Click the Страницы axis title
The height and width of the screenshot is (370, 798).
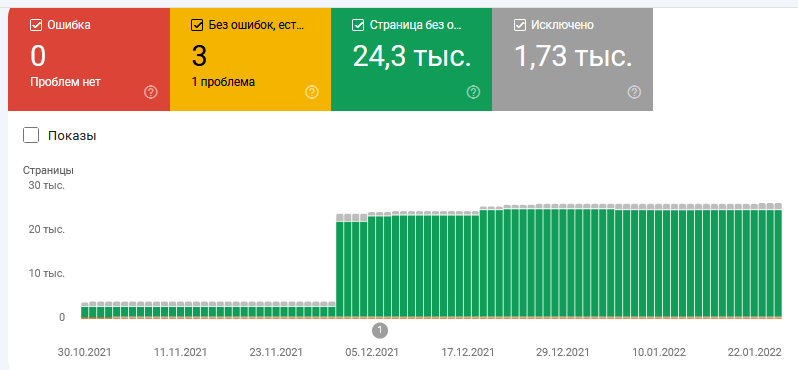click(x=48, y=170)
